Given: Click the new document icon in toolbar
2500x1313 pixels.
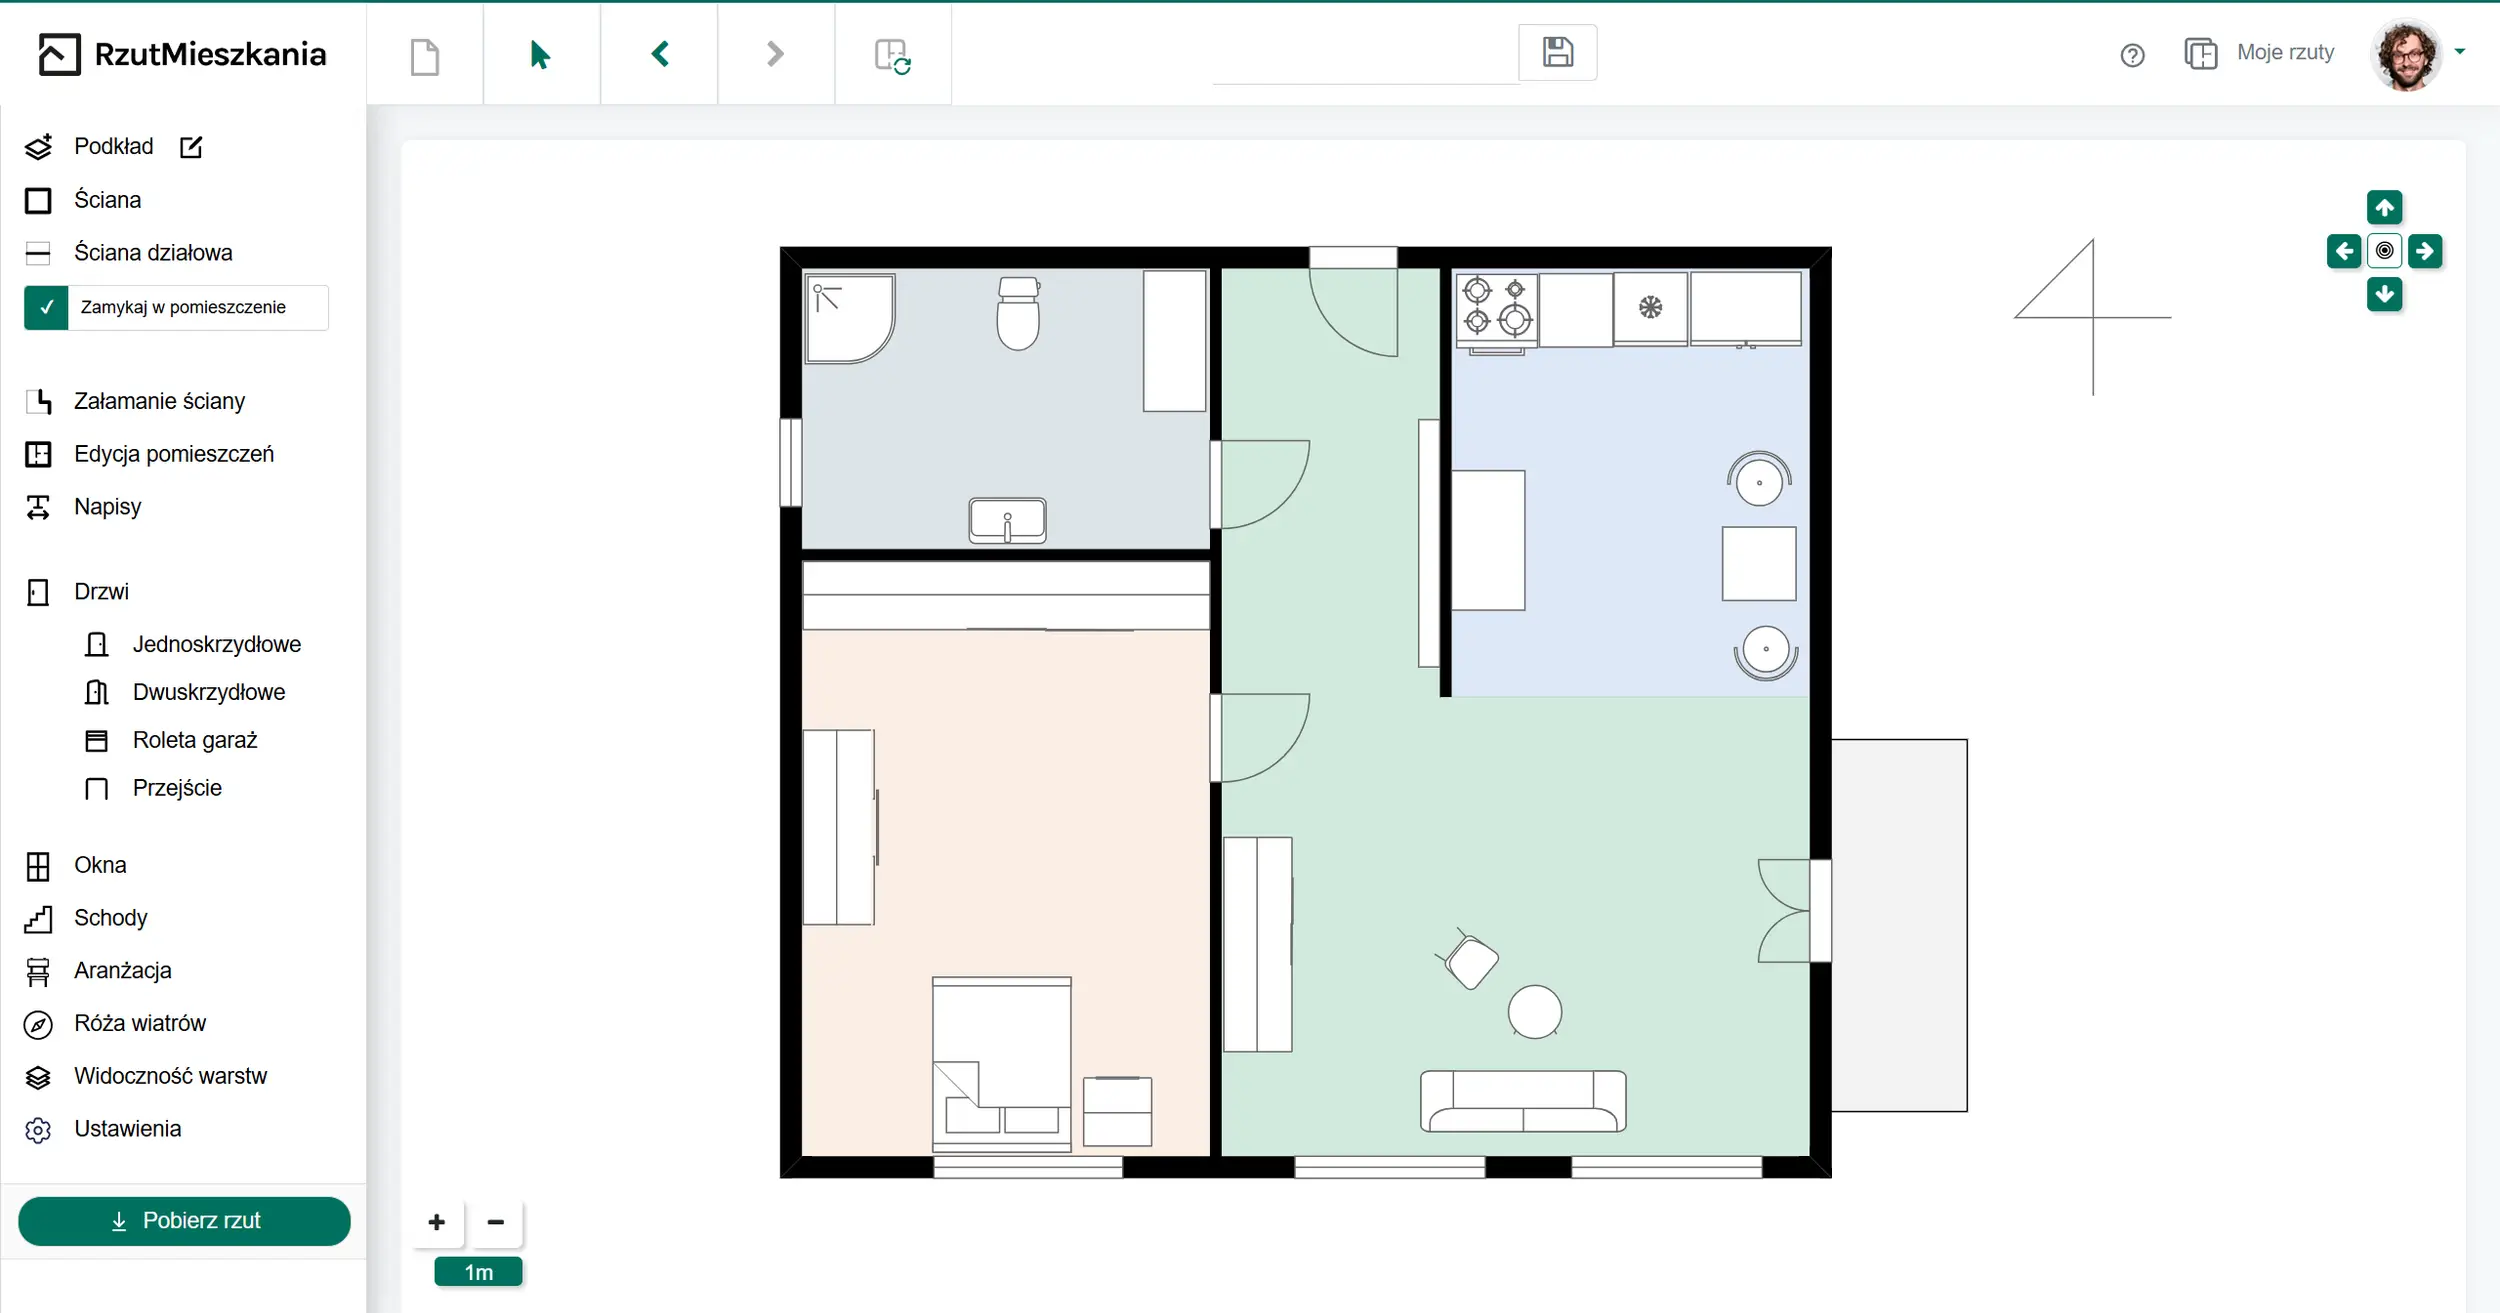Looking at the screenshot, I should click(425, 55).
